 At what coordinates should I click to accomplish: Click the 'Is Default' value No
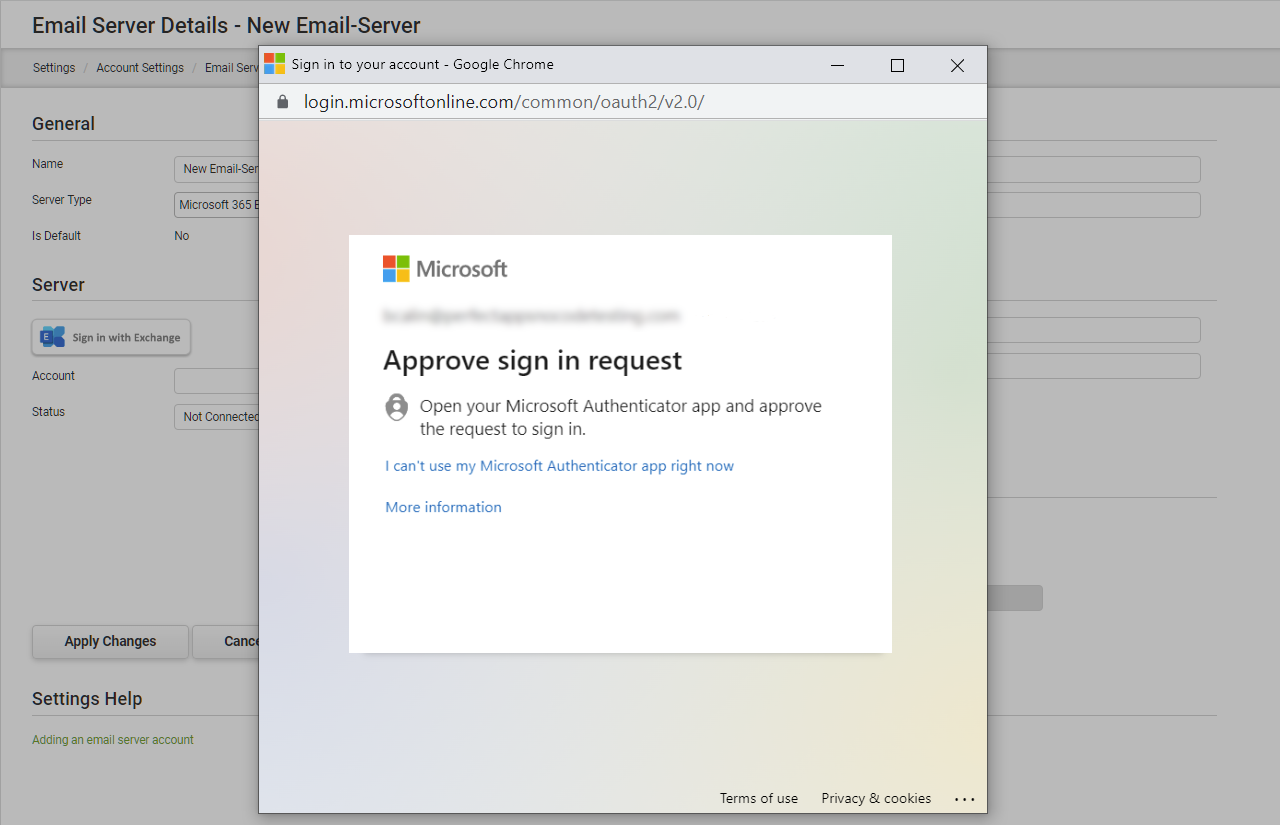182,236
